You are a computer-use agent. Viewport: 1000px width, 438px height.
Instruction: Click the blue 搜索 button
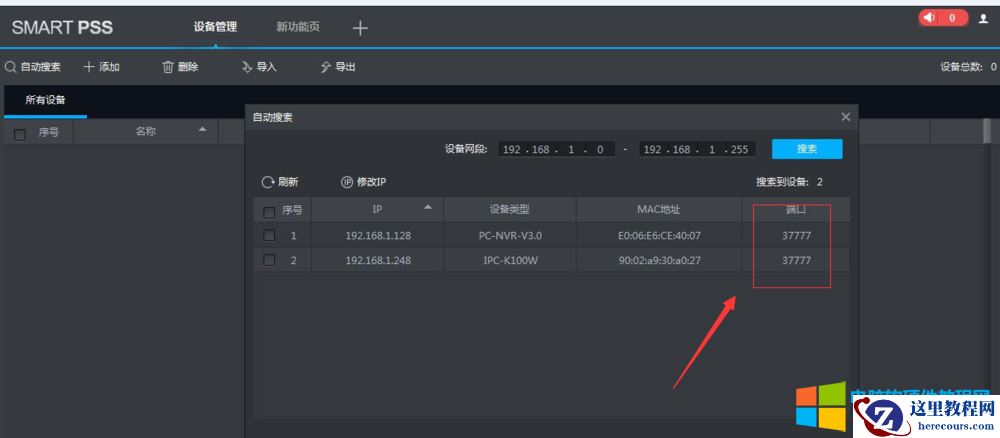pyautogui.click(x=807, y=149)
